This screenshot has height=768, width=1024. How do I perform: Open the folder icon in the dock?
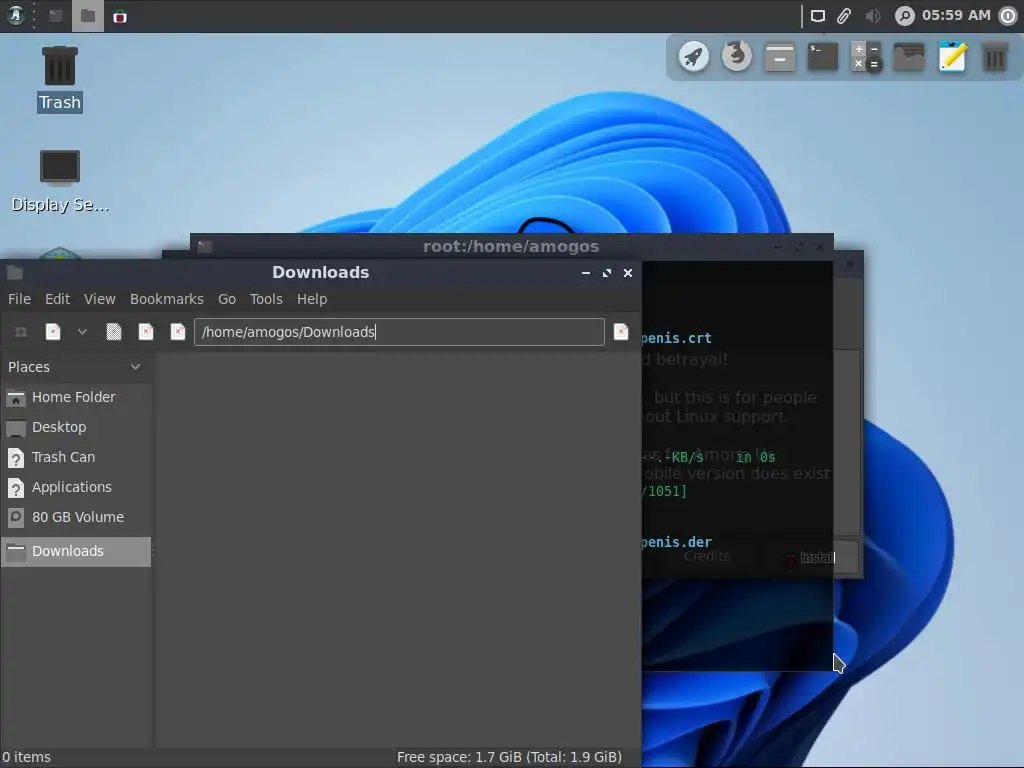[x=909, y=57]
